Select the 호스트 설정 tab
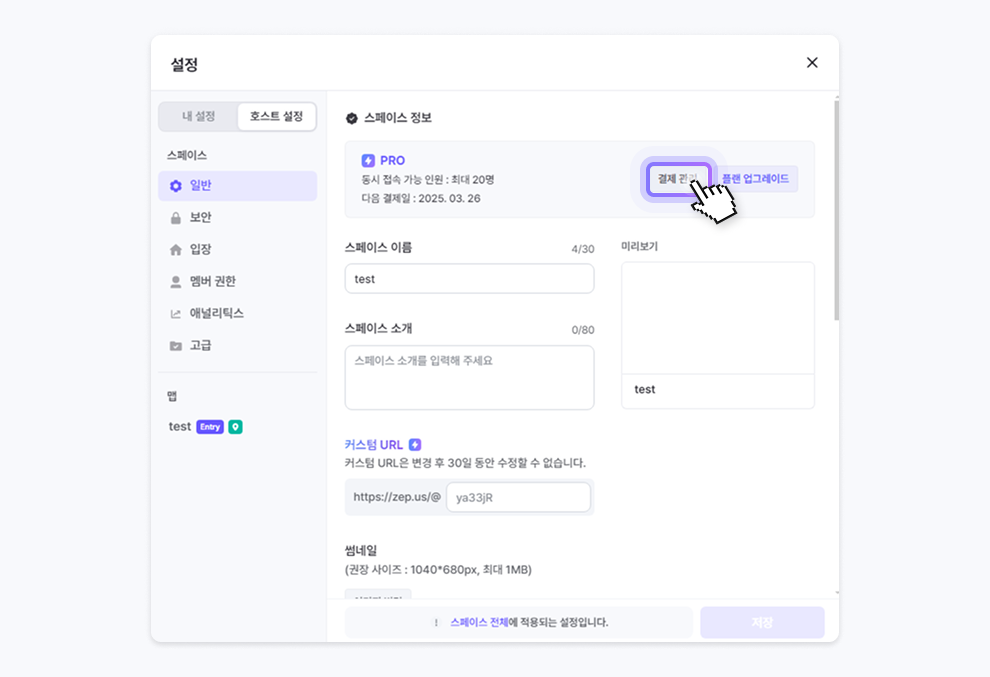 (276, 117)
